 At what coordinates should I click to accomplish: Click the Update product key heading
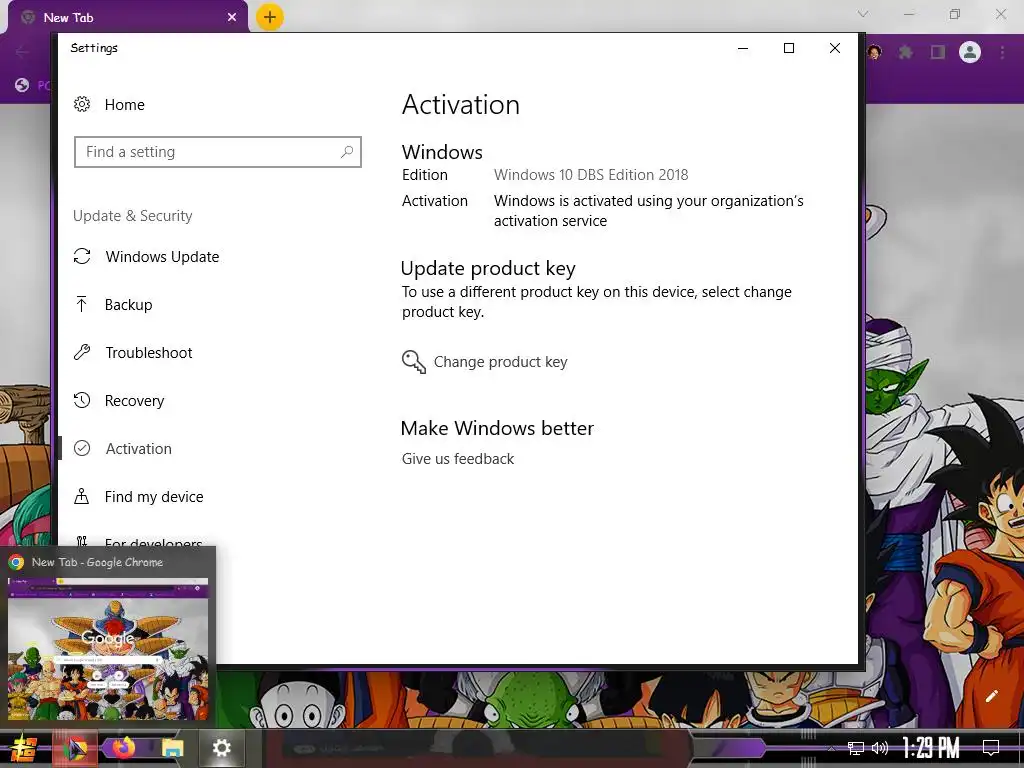(x=488, y=268)
